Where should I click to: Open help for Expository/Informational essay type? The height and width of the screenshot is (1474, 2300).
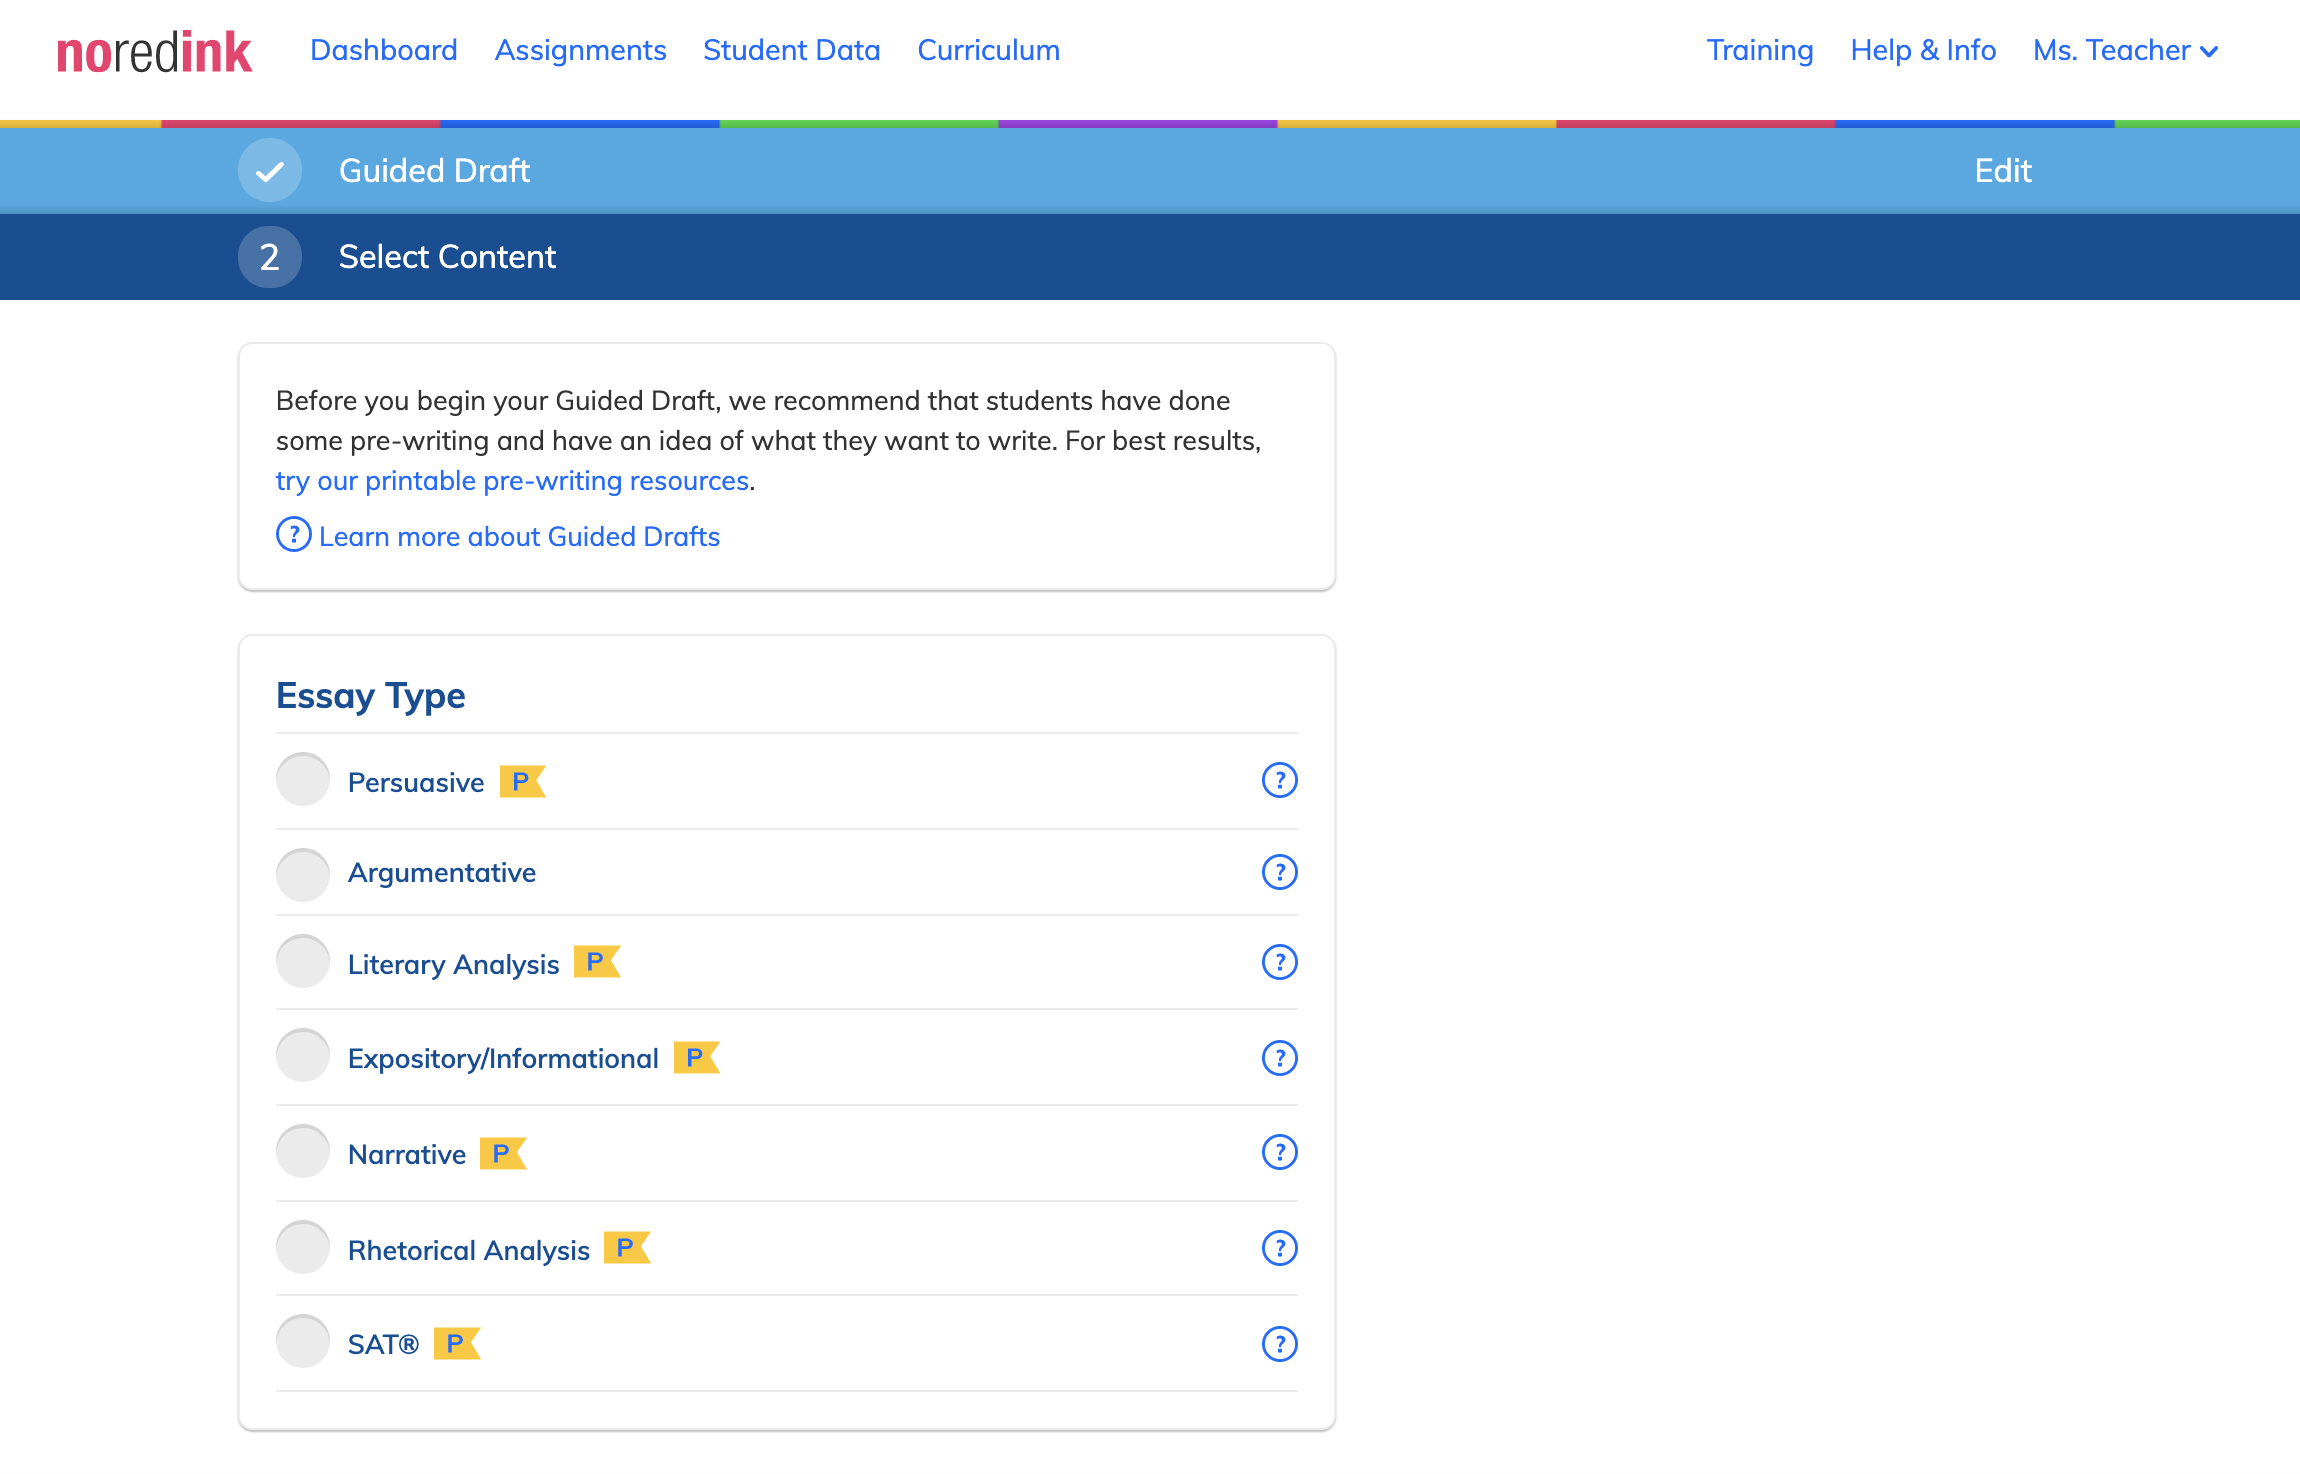1279,1058
